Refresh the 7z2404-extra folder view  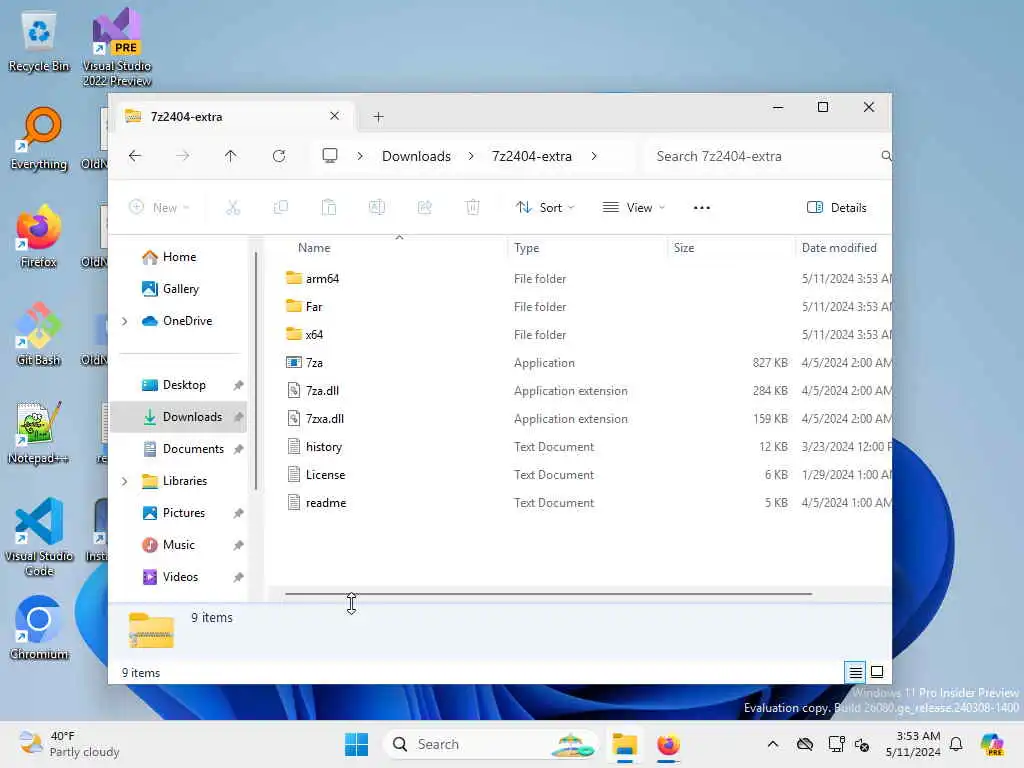pos(279,156)
